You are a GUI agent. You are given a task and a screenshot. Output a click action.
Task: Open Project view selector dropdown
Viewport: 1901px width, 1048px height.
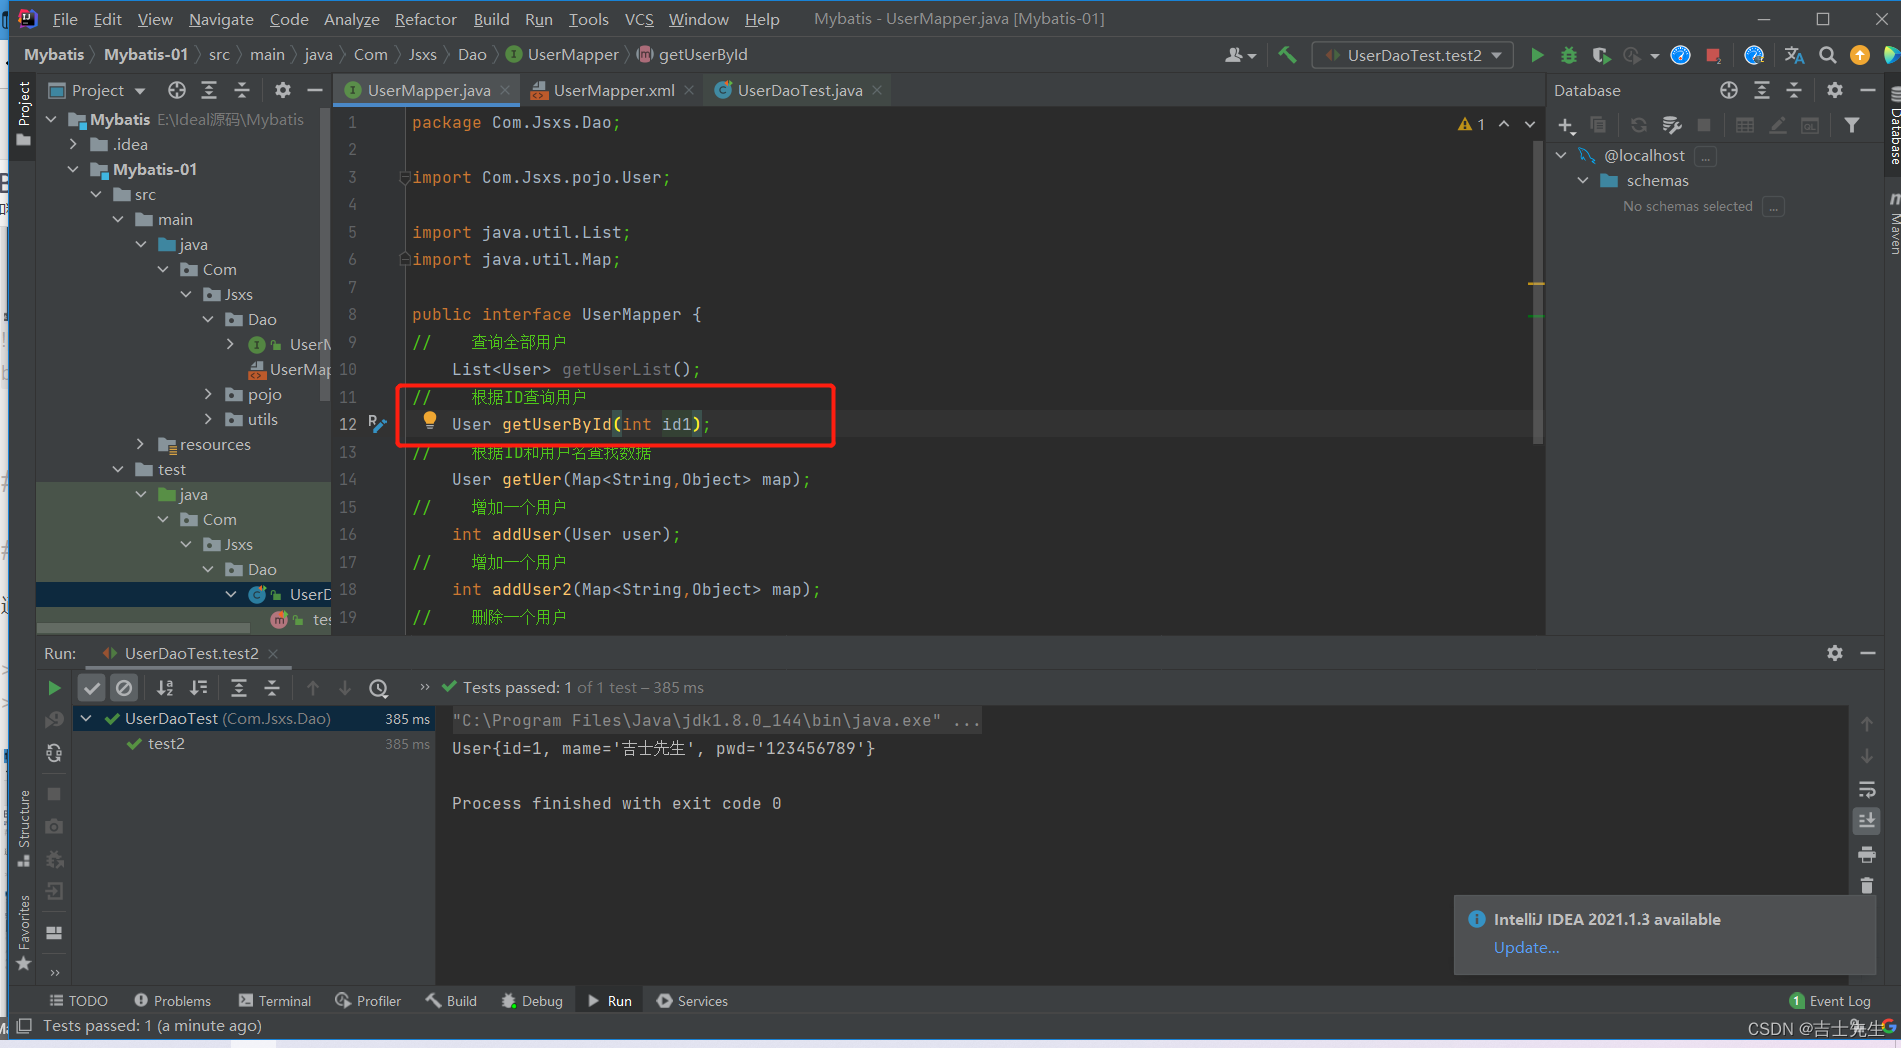tap(97, 90)
